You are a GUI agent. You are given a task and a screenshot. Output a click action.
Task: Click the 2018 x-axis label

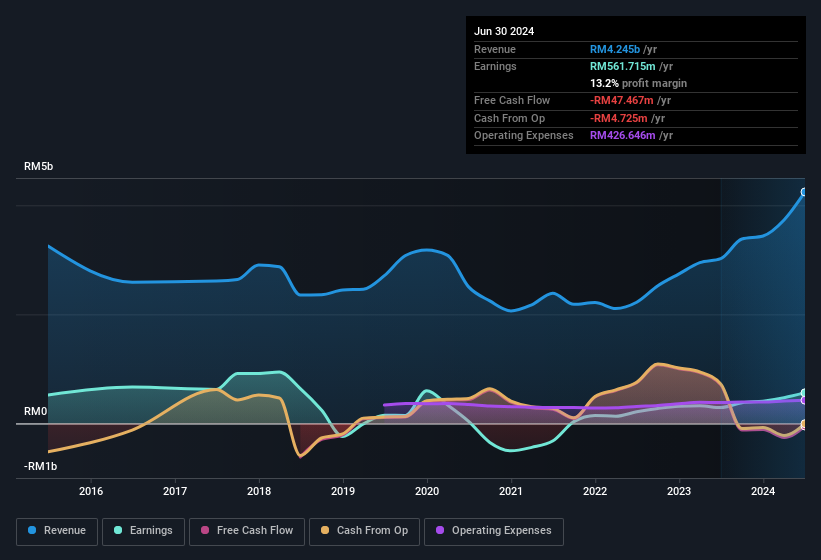259,491
